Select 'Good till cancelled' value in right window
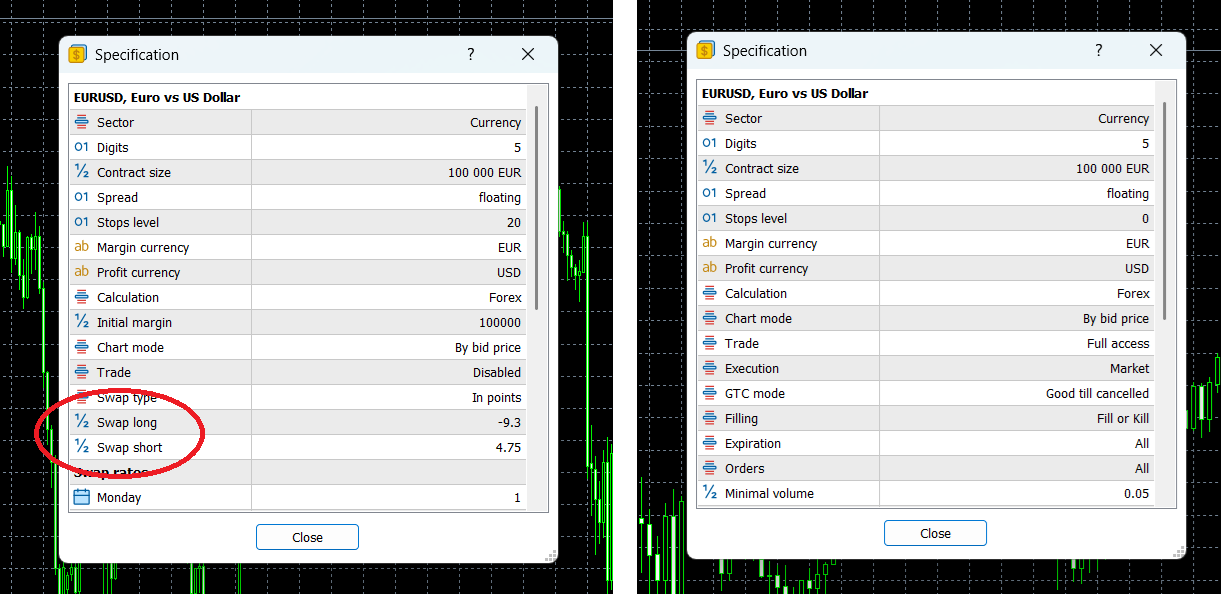This screenshot has height=594, width=1221. click(x=1098, y=393)
